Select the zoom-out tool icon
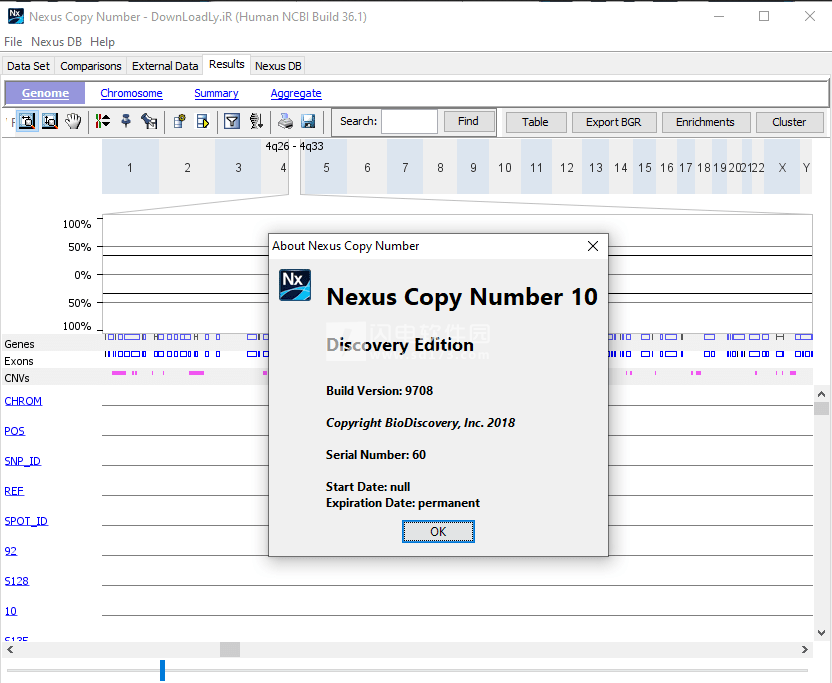Viewport: 832px width, 683px height. [50, 121]
